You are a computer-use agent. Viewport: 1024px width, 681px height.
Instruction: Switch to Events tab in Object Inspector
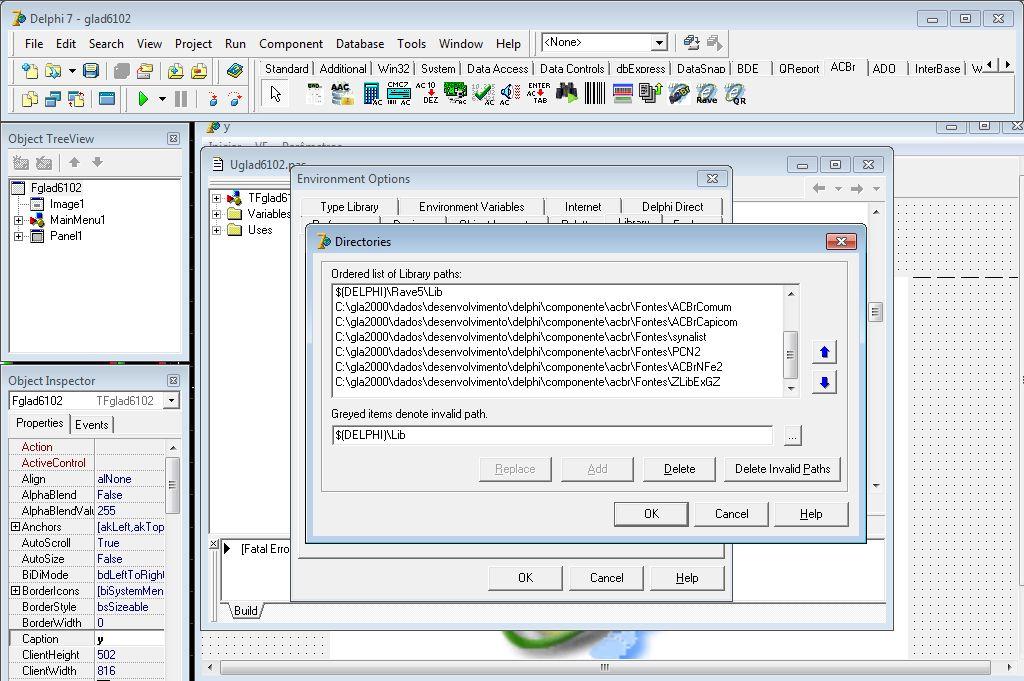91,424
